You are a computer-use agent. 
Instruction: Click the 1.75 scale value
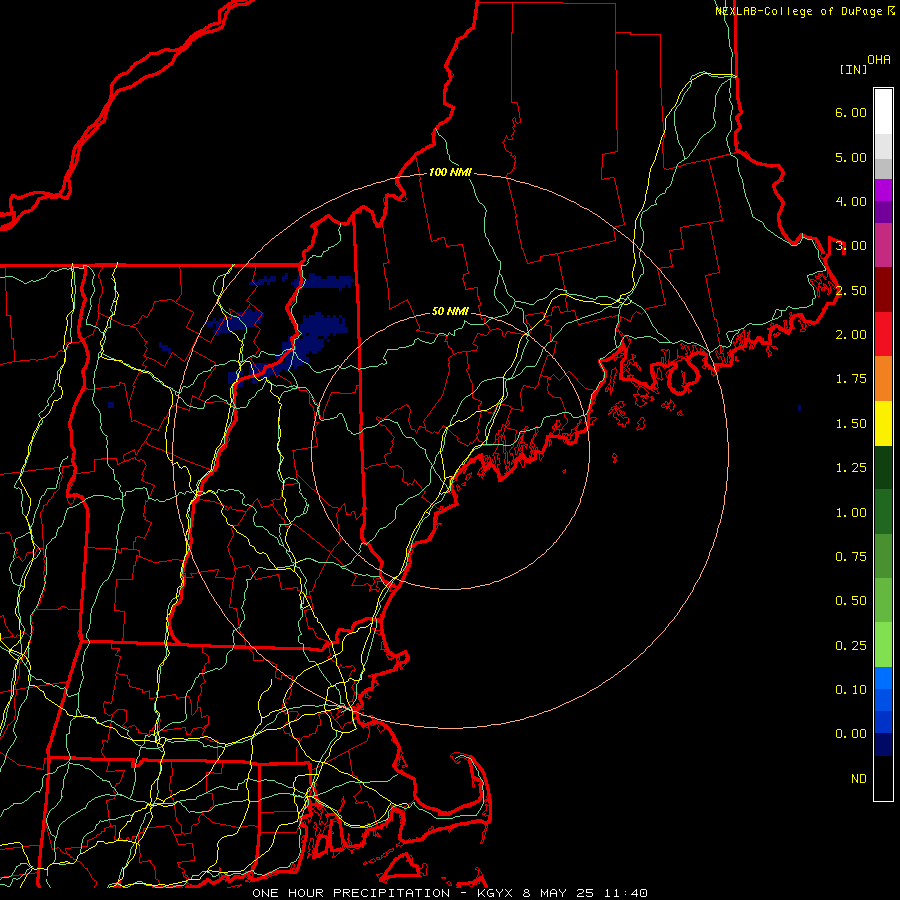coord(851,379)
